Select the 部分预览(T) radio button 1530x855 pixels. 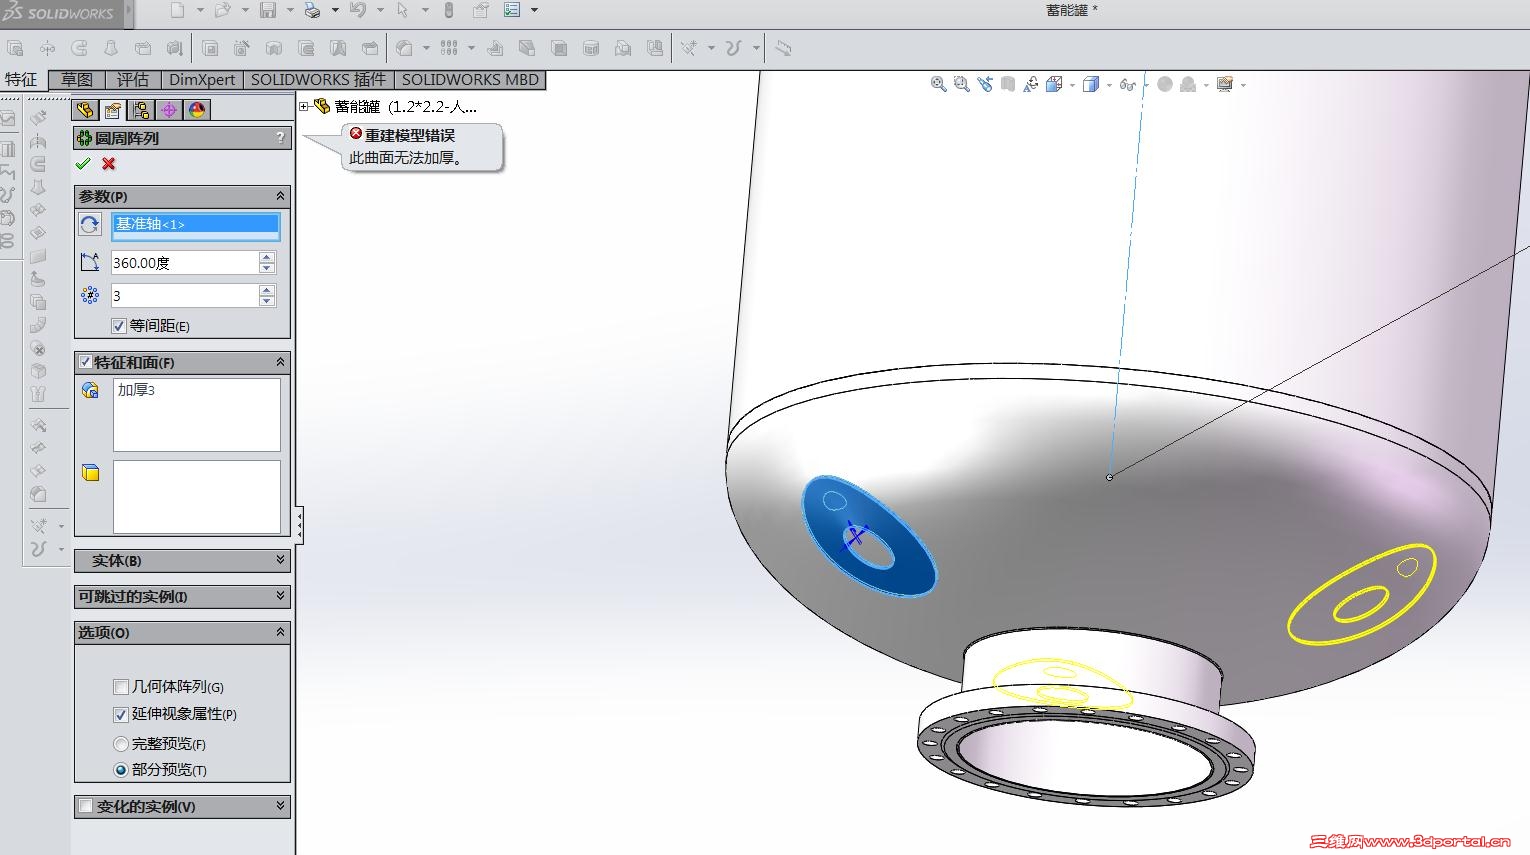tap(121, 770)
